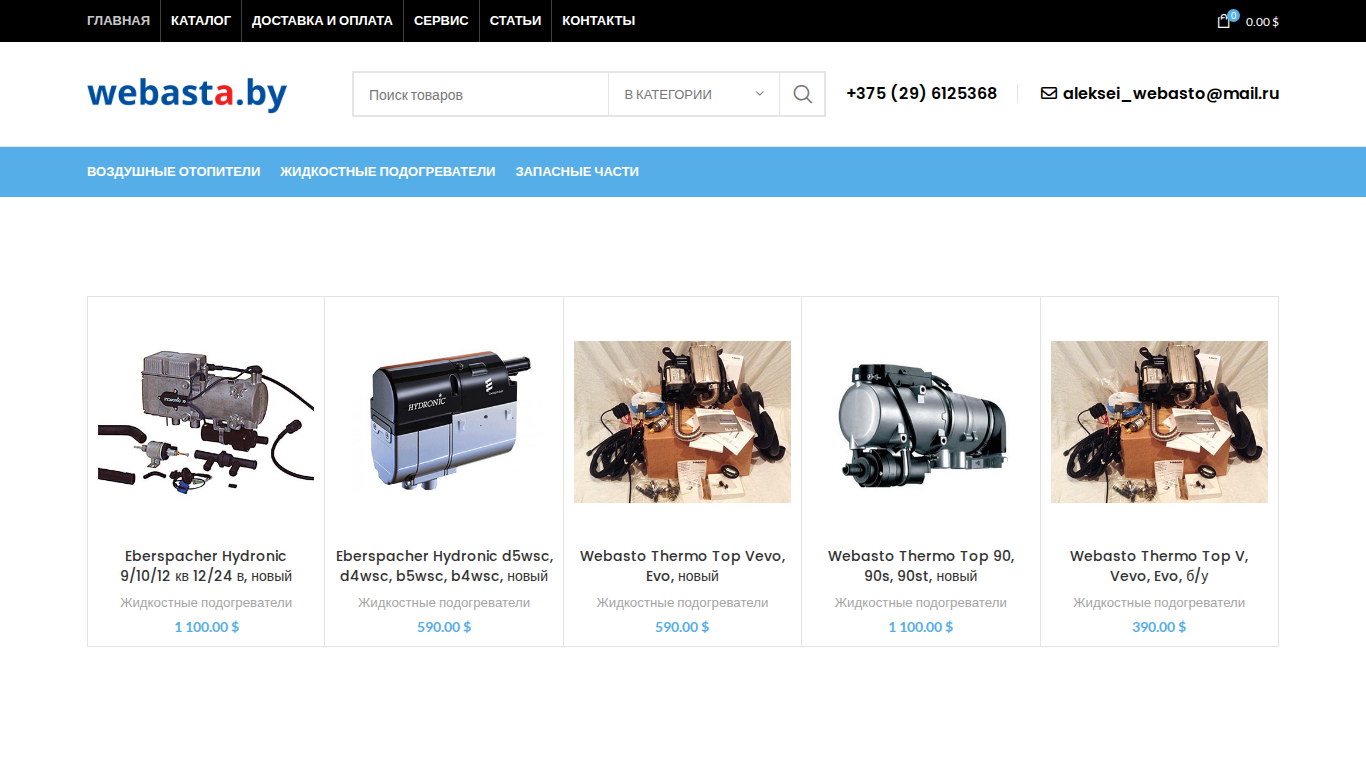Expand the 'В категории' dropdown
Screen dimensions: 1366x768
click(x=694, y=94)
